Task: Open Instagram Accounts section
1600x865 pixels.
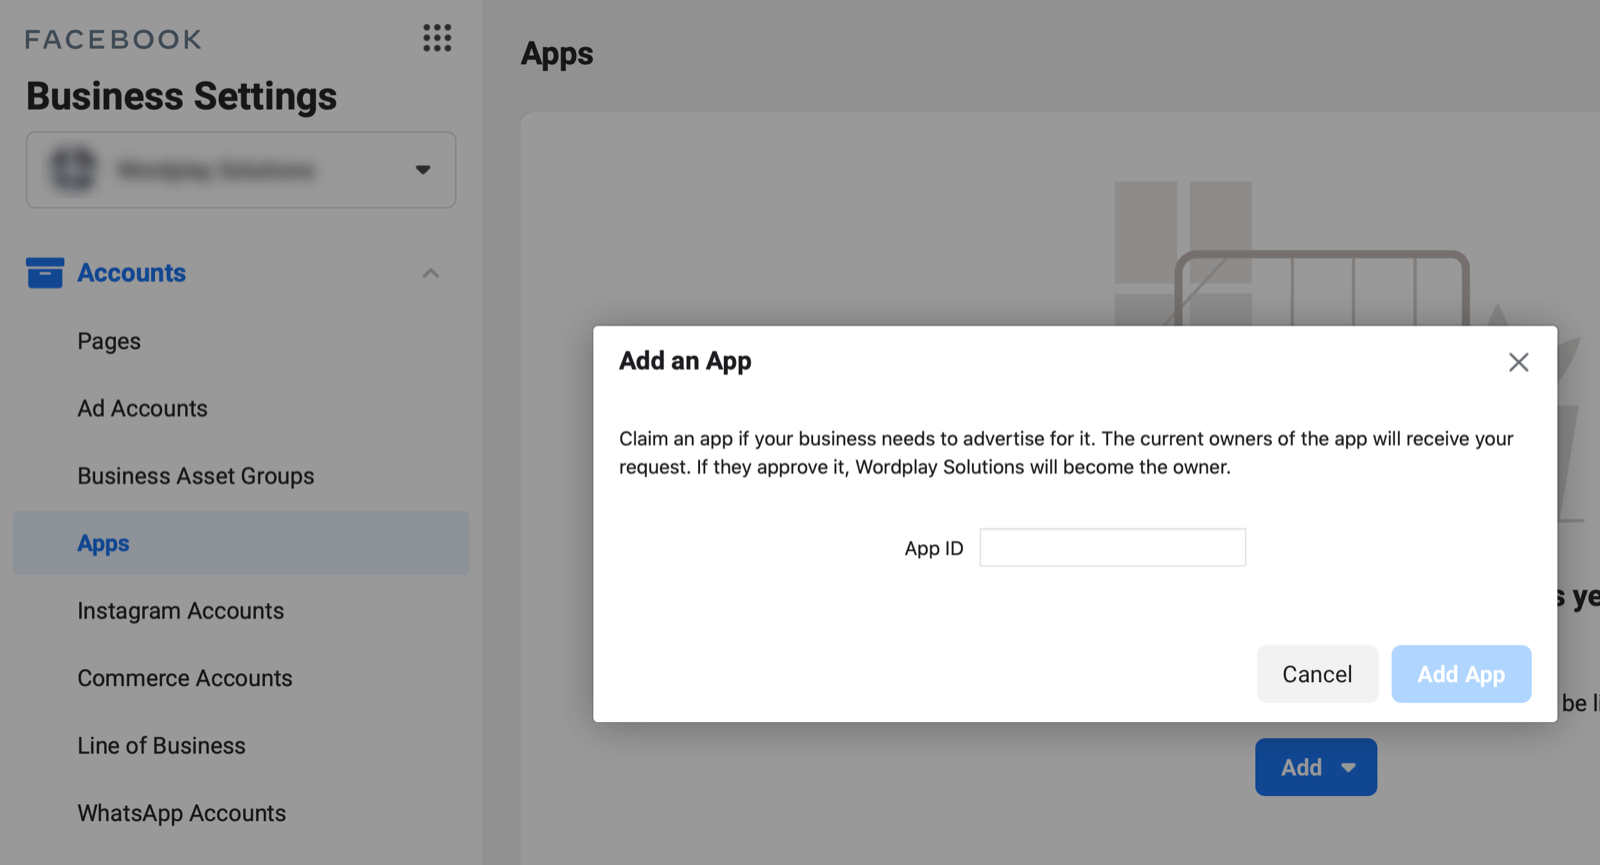Action: pos(181,611)
